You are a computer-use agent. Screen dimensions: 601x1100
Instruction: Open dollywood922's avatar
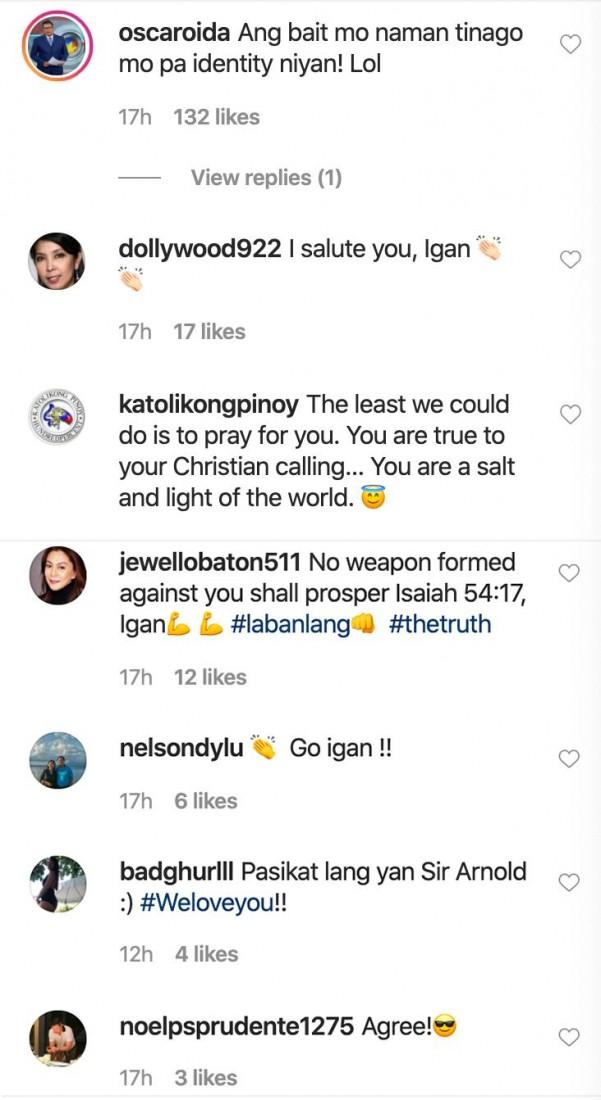click(57, 261)
